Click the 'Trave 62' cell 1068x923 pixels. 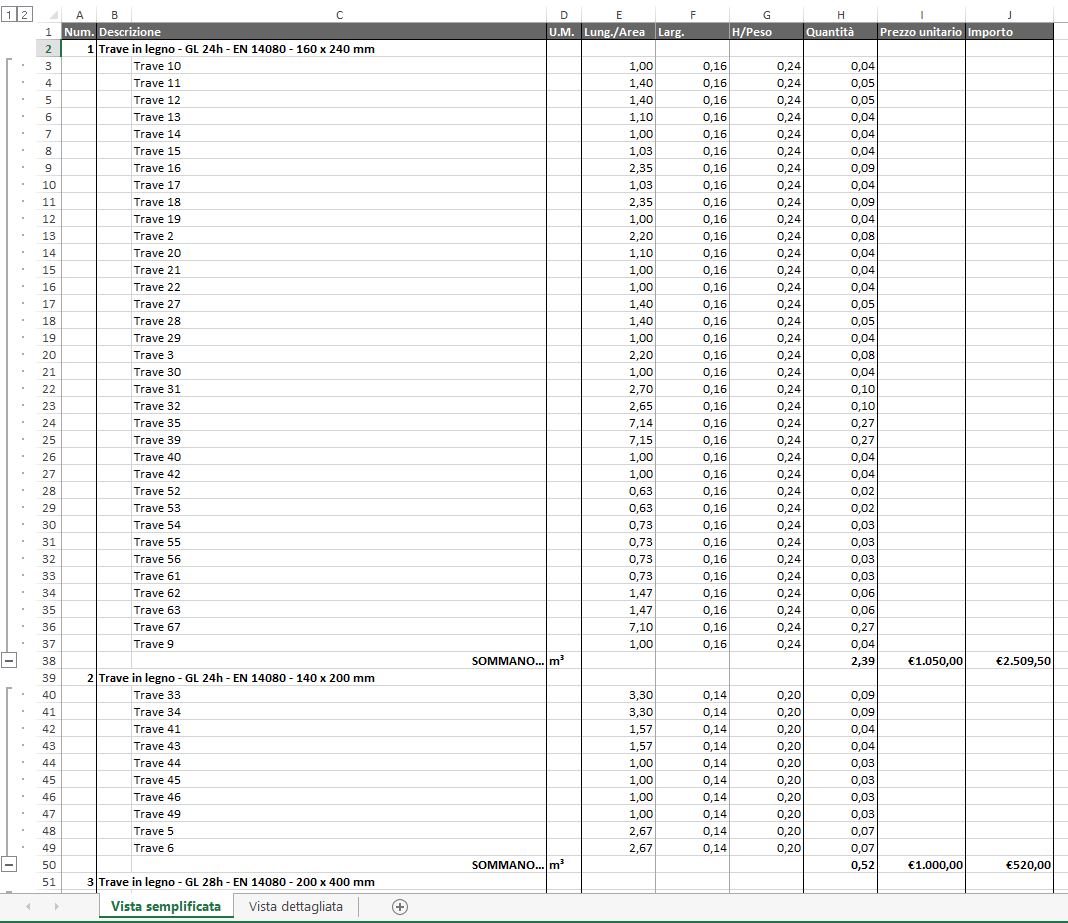coord(339,593)
